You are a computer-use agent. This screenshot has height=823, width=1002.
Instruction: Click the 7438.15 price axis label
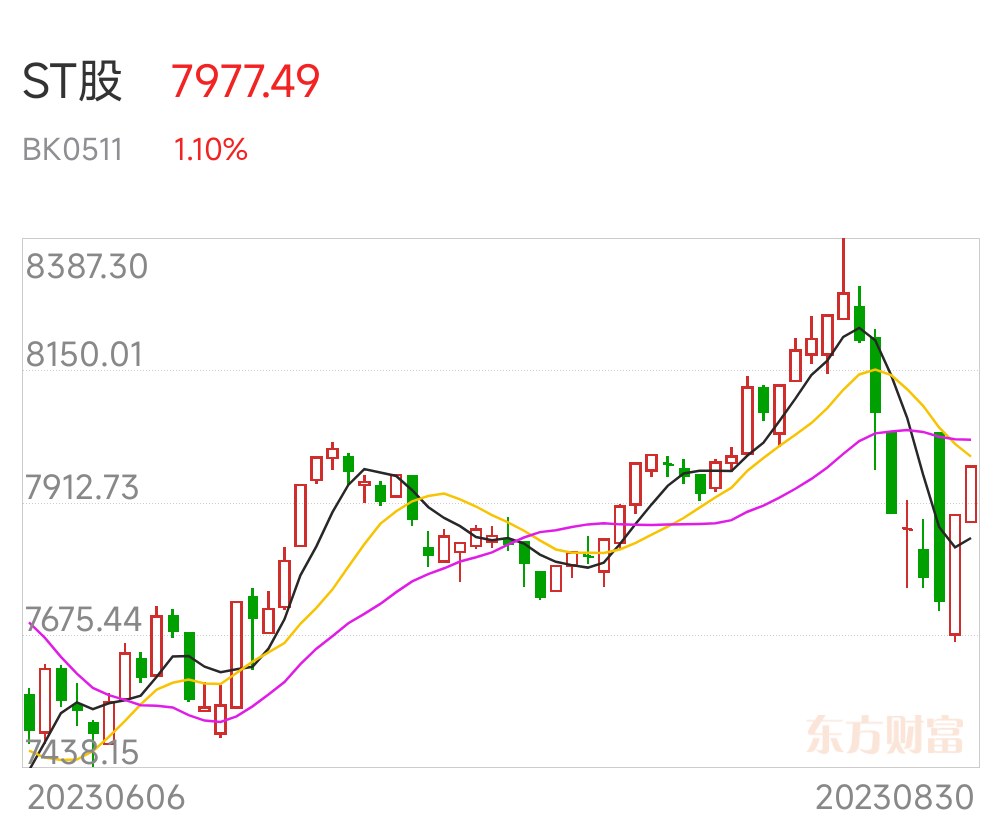pyautogui.click(x=82, y=752)
